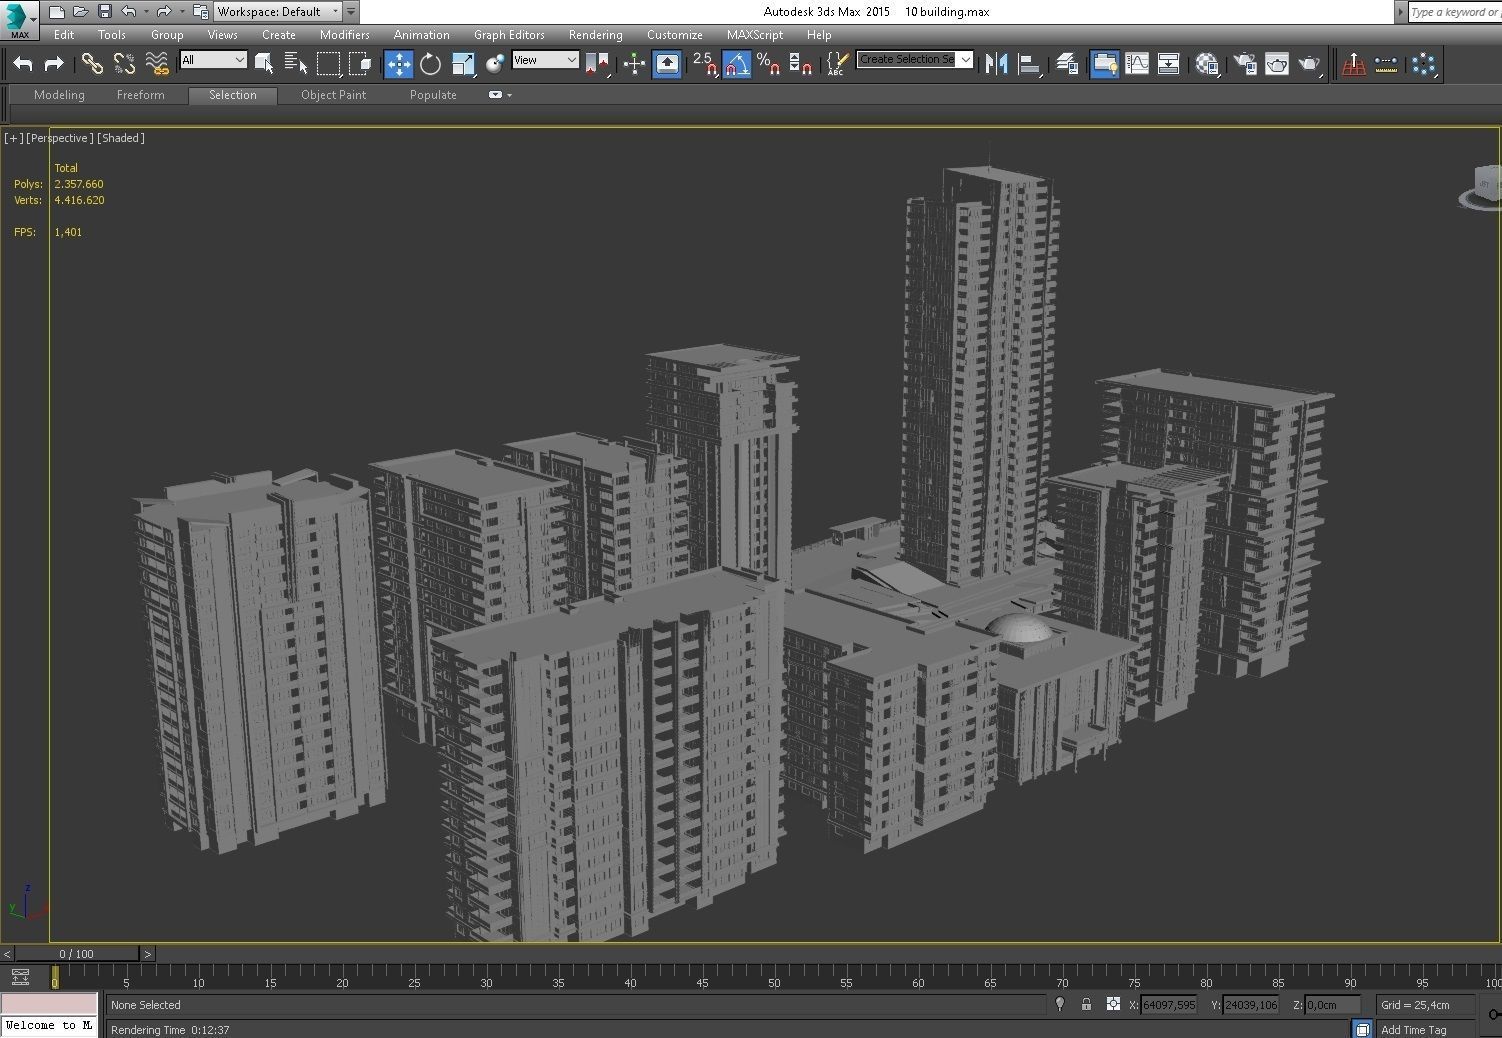1502x1038 pixels.
Task: Toggle Spinner Snap
Action: coord(800,64)
